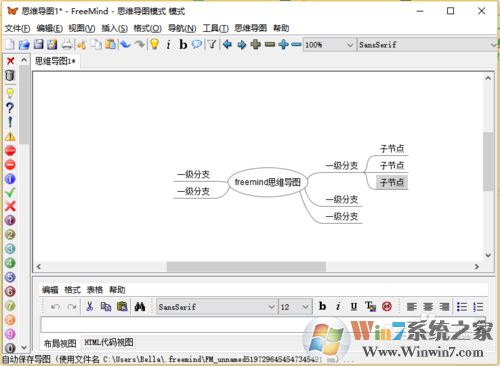Toggle italic in the main toolbar
This screenshot has height=366, width=500.
[x=168, y=44]
